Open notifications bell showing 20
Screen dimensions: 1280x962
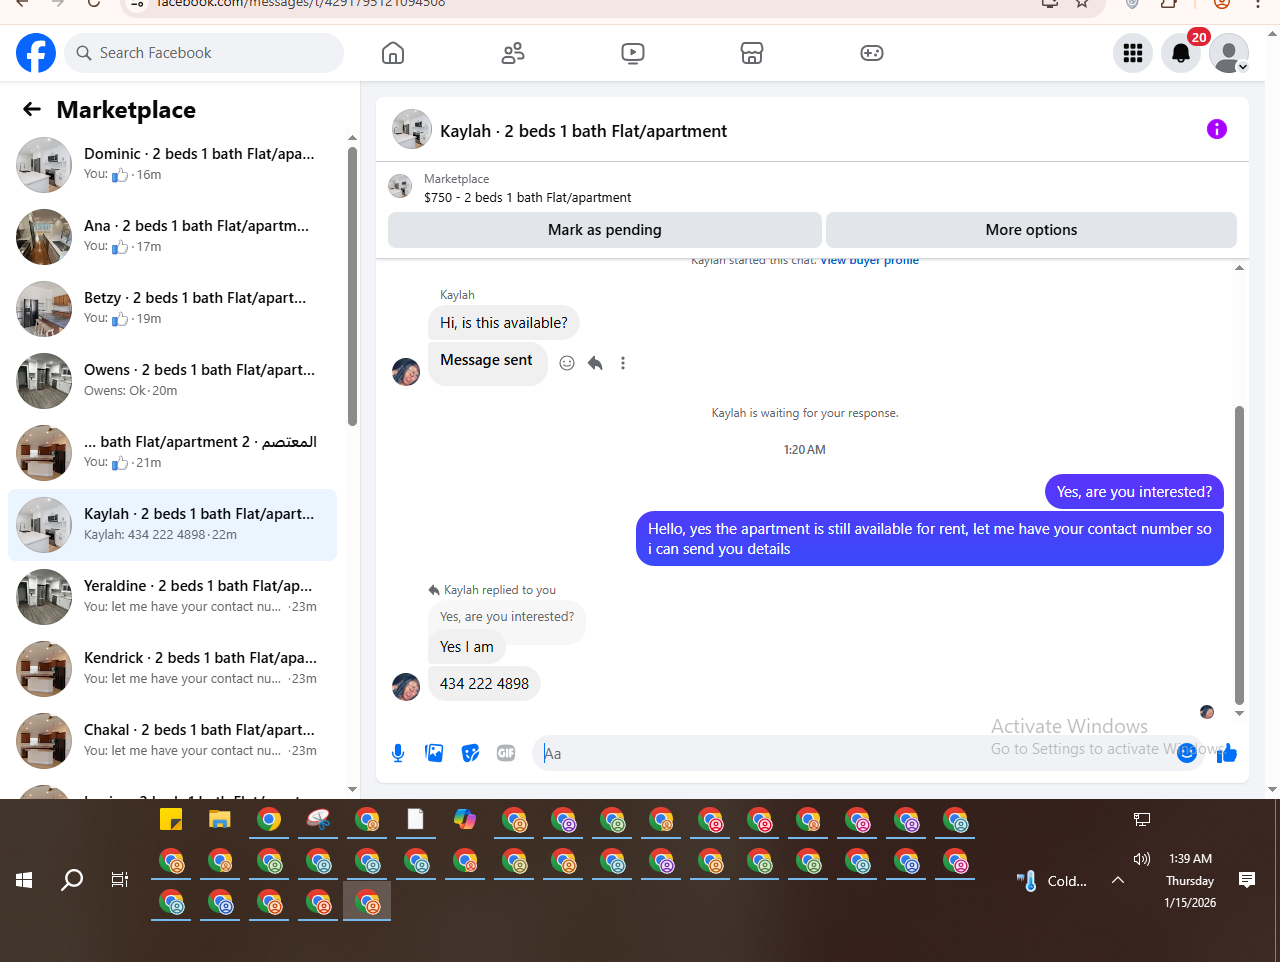tap(1181, 53)
